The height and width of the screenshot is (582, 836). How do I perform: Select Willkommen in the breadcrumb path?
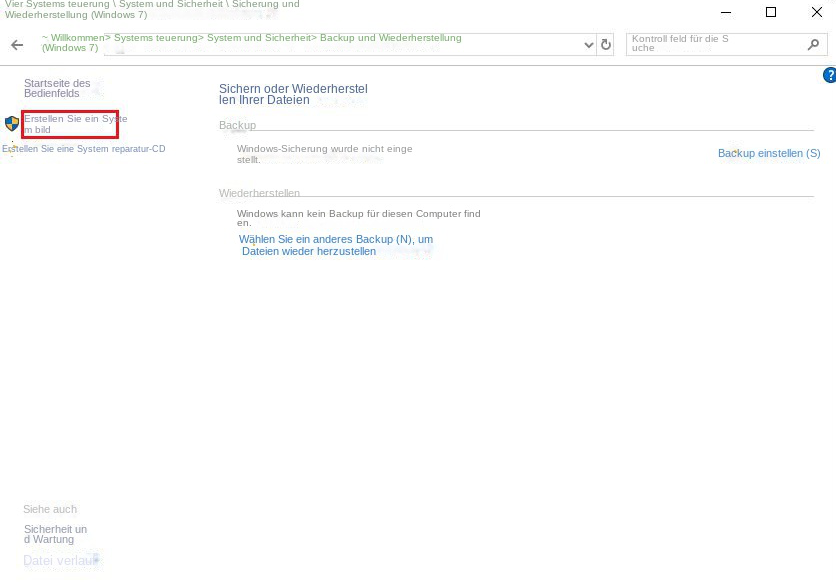coord(77,38)
